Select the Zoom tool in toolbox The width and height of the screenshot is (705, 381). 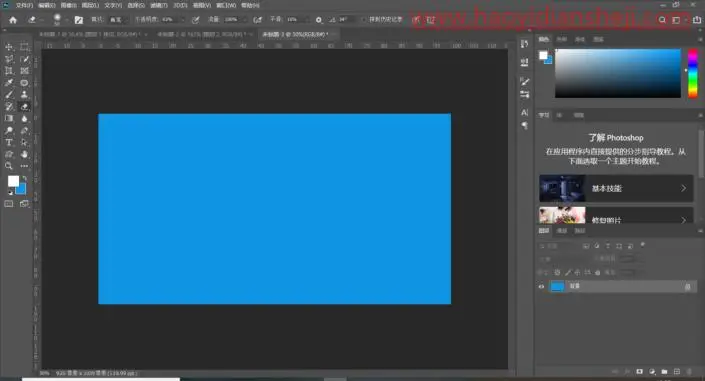9,166
